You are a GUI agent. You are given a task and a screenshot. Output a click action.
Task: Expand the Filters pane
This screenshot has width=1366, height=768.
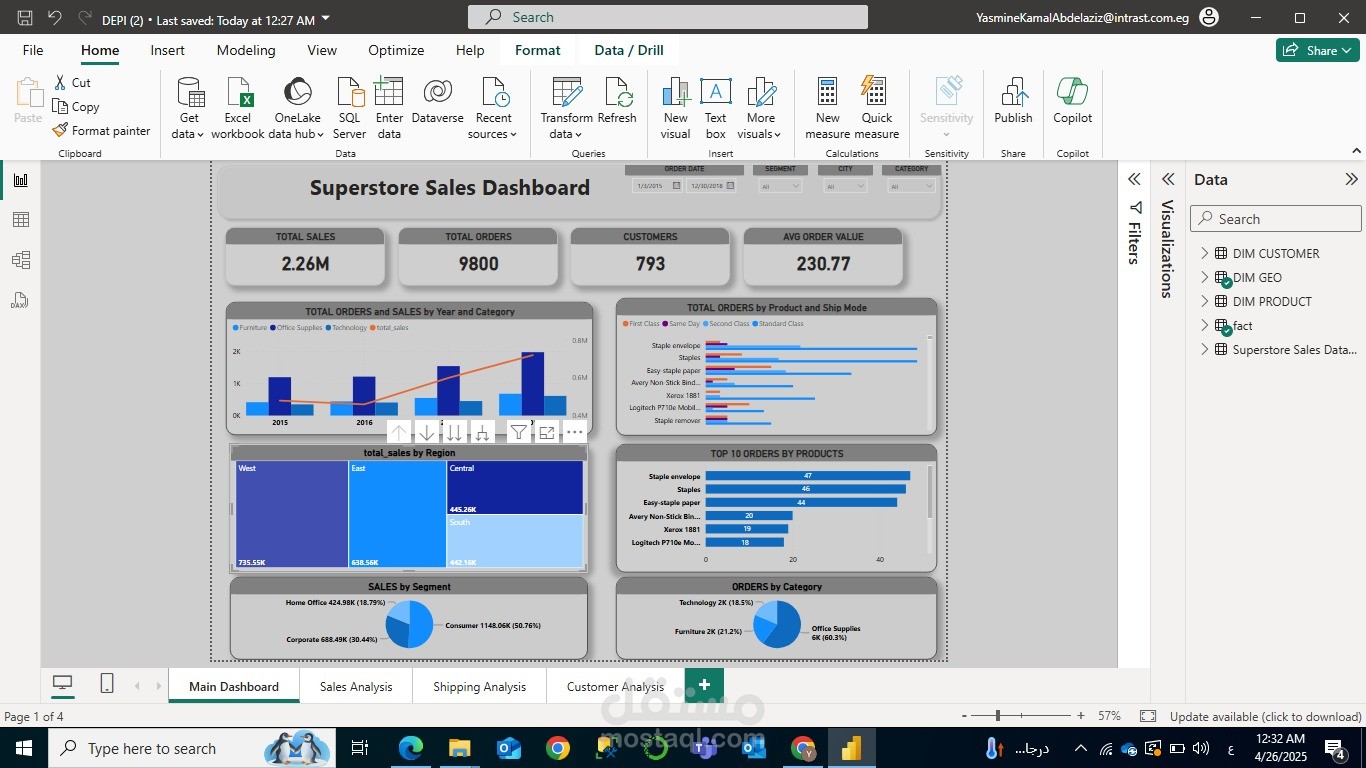[1134, 179]
